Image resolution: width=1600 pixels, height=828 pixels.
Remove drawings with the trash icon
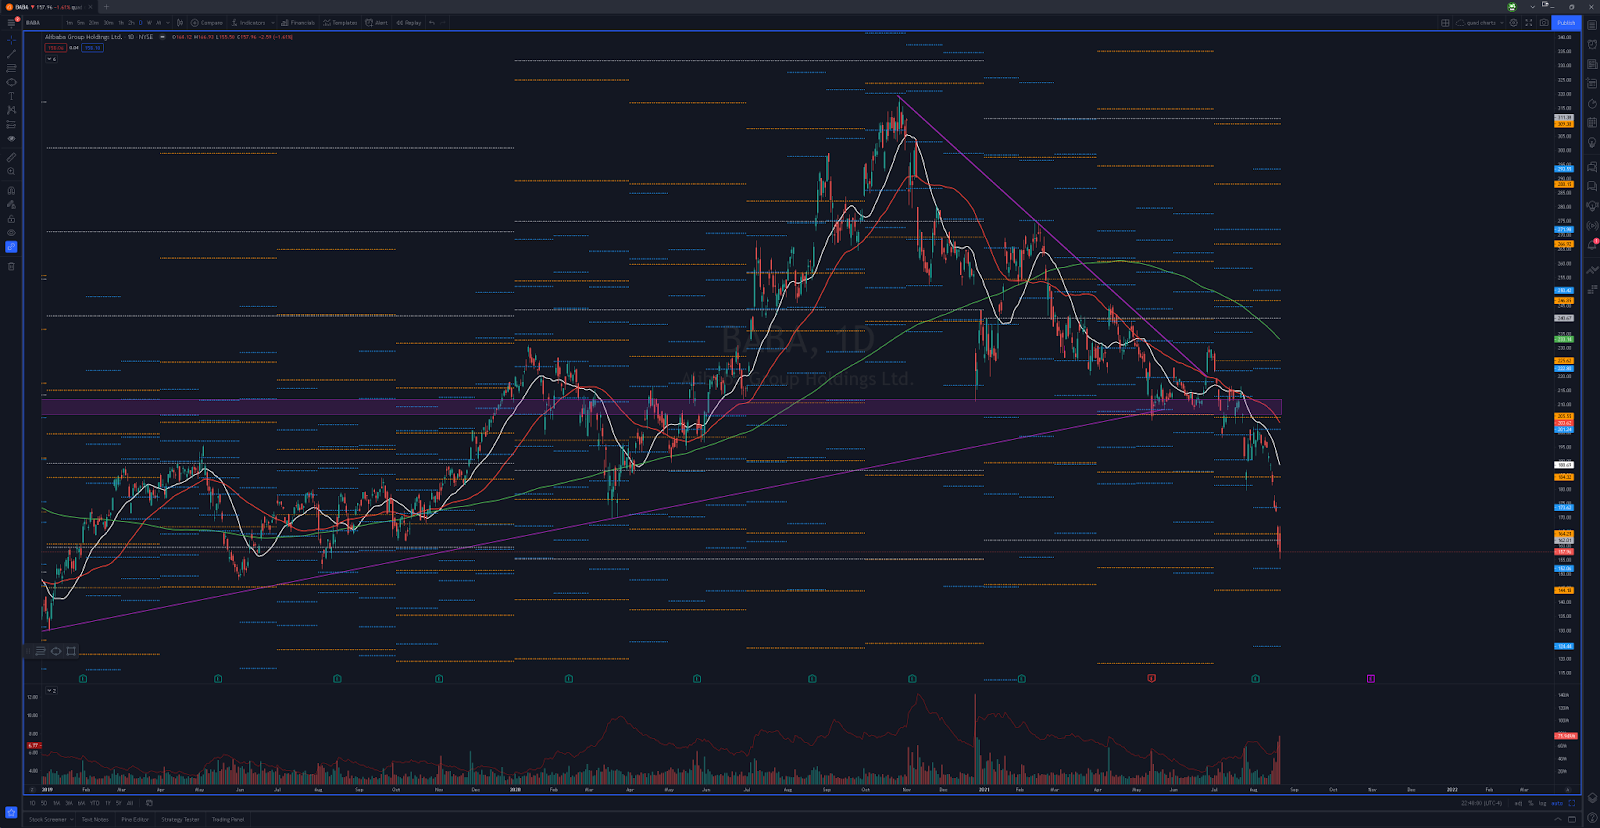coord(11,266)
